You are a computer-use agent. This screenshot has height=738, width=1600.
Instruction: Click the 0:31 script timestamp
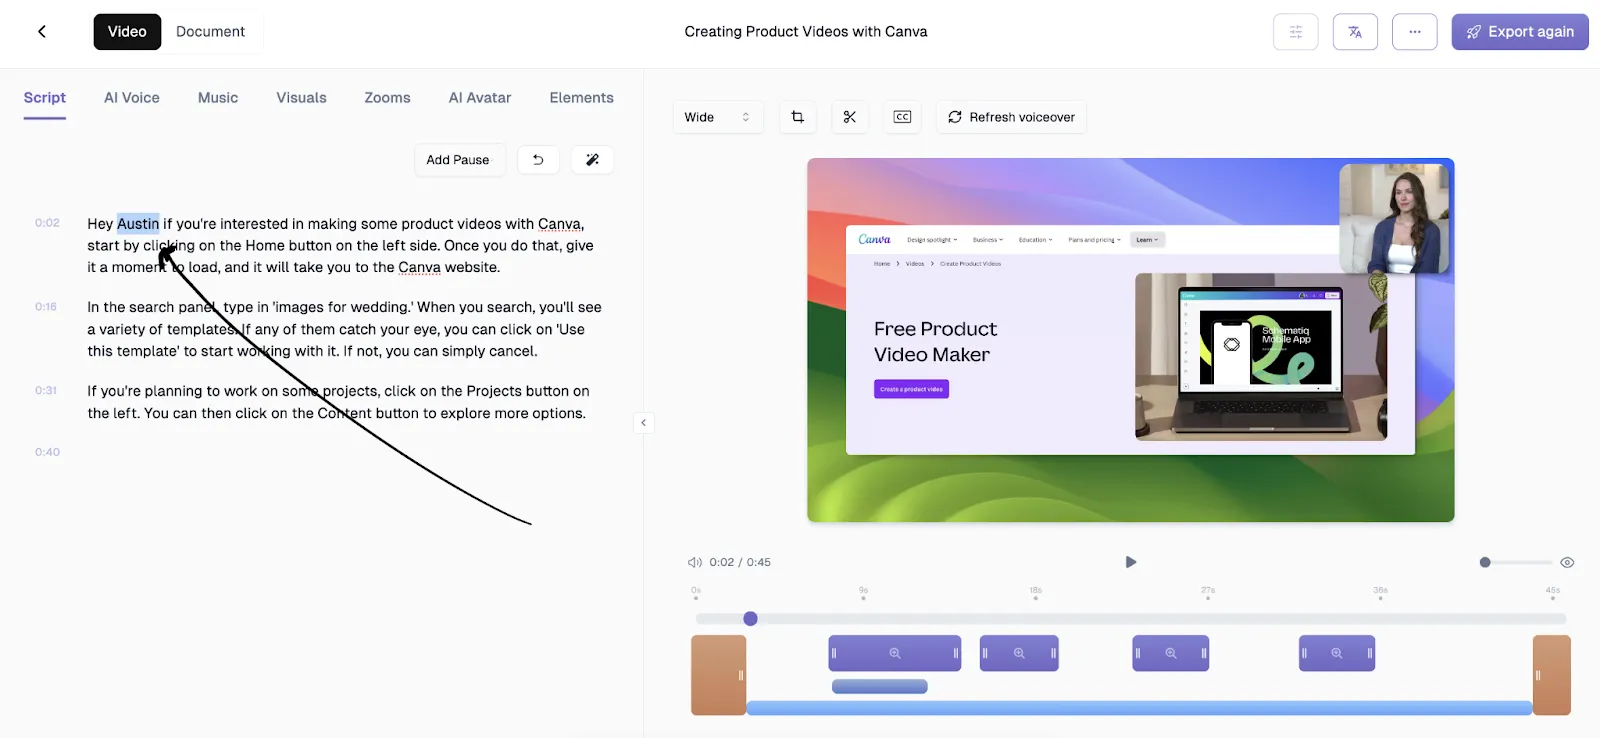point(46,391)
